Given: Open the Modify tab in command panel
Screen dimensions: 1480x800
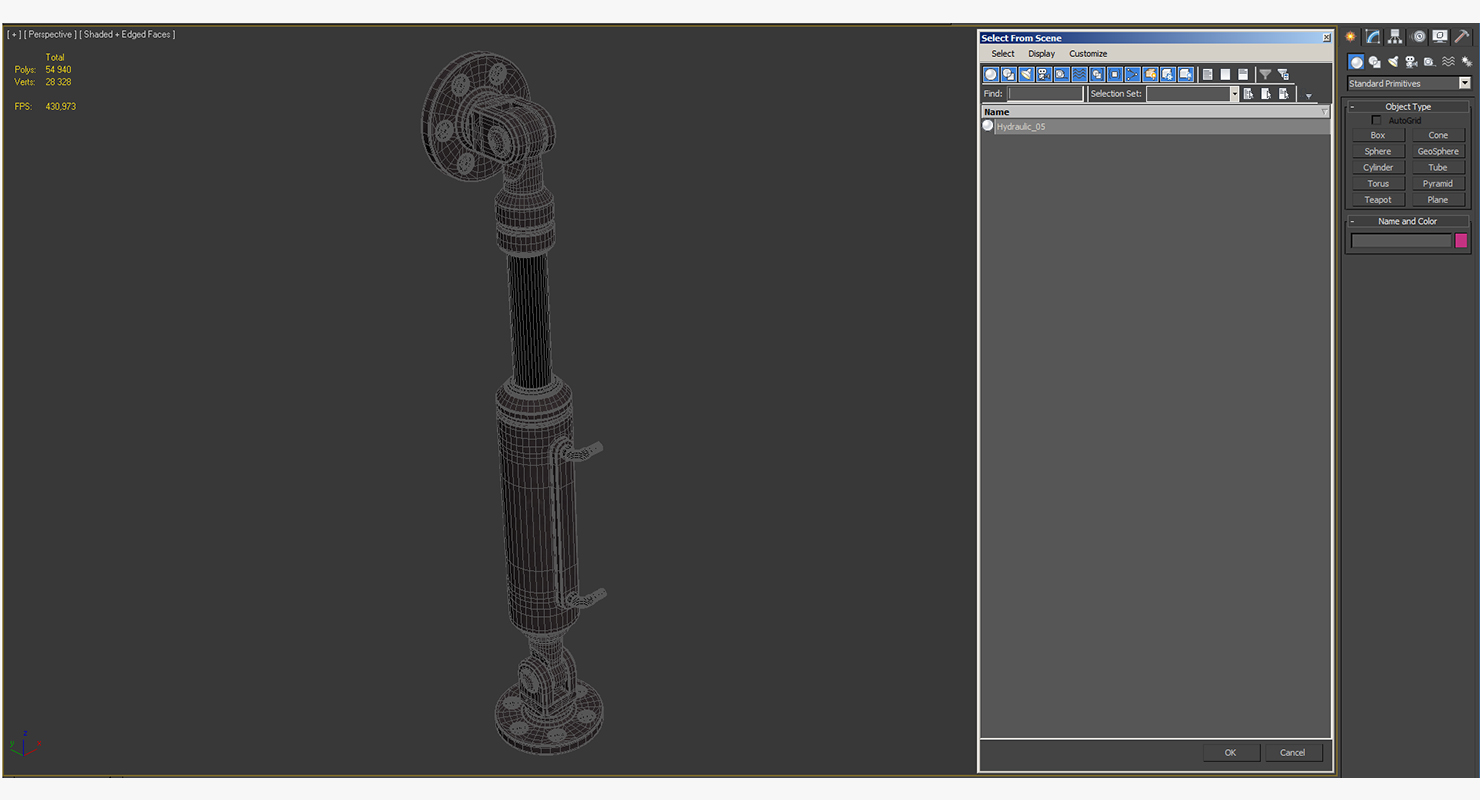Looking at the screenshot, I should [x=1373, y=36].
